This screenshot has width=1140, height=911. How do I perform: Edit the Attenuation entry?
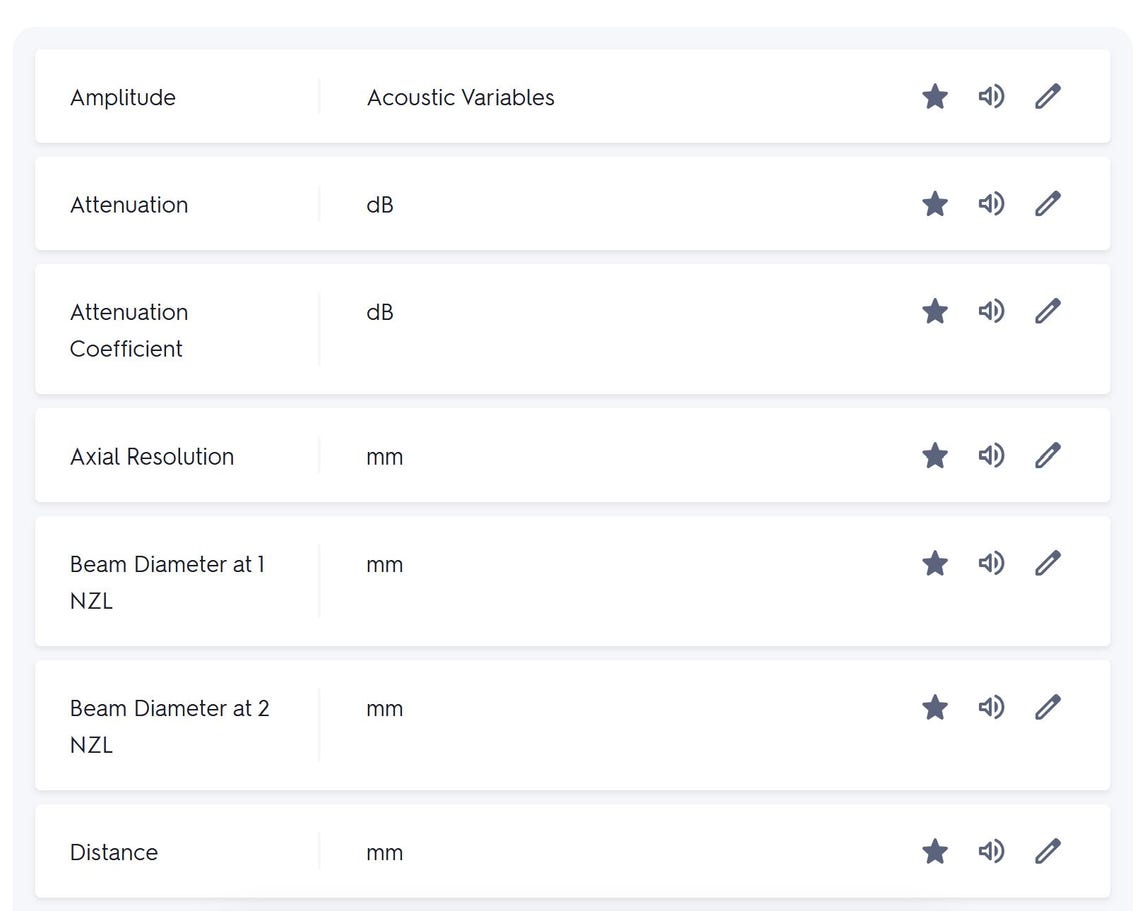point(1047,203)
